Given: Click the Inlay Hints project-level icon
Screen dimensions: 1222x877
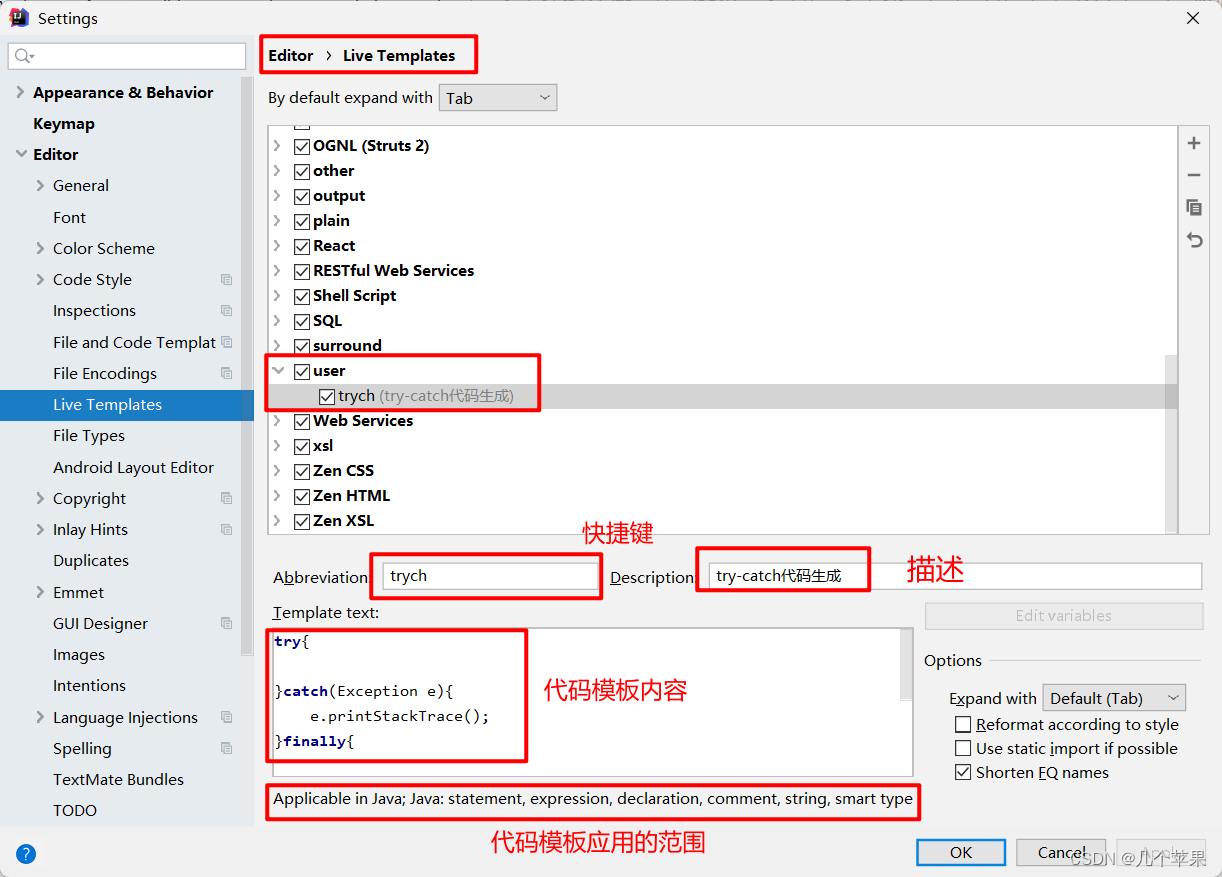Looking at the screenshot, I should (227, 529).
